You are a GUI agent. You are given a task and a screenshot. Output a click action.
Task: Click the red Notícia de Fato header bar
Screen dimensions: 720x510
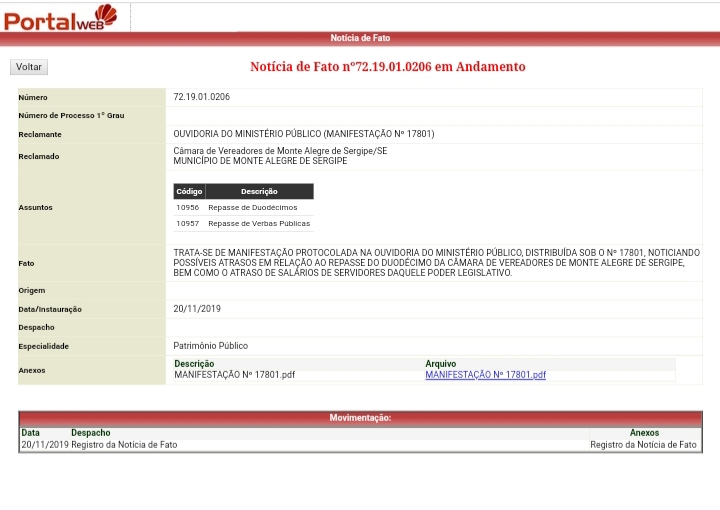360,38
